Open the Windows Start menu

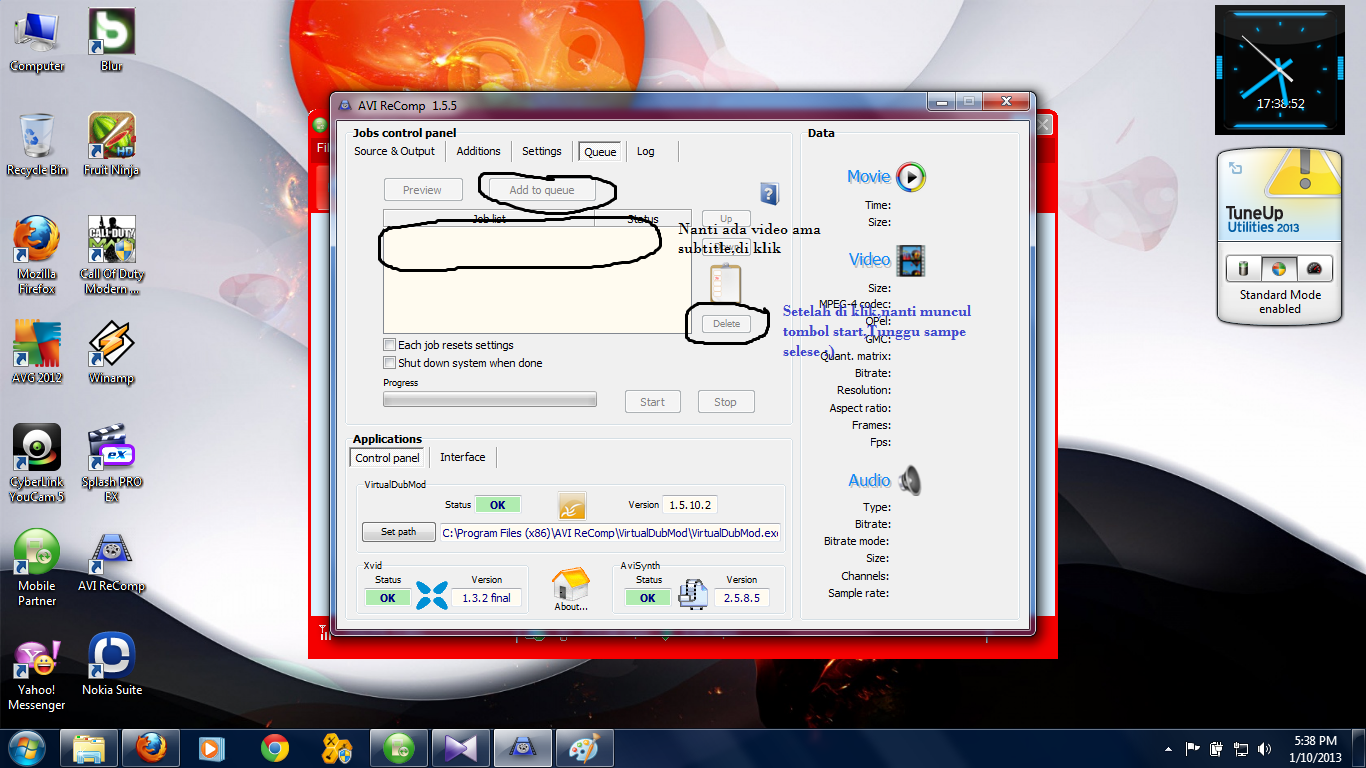click(x=26, y=747)
